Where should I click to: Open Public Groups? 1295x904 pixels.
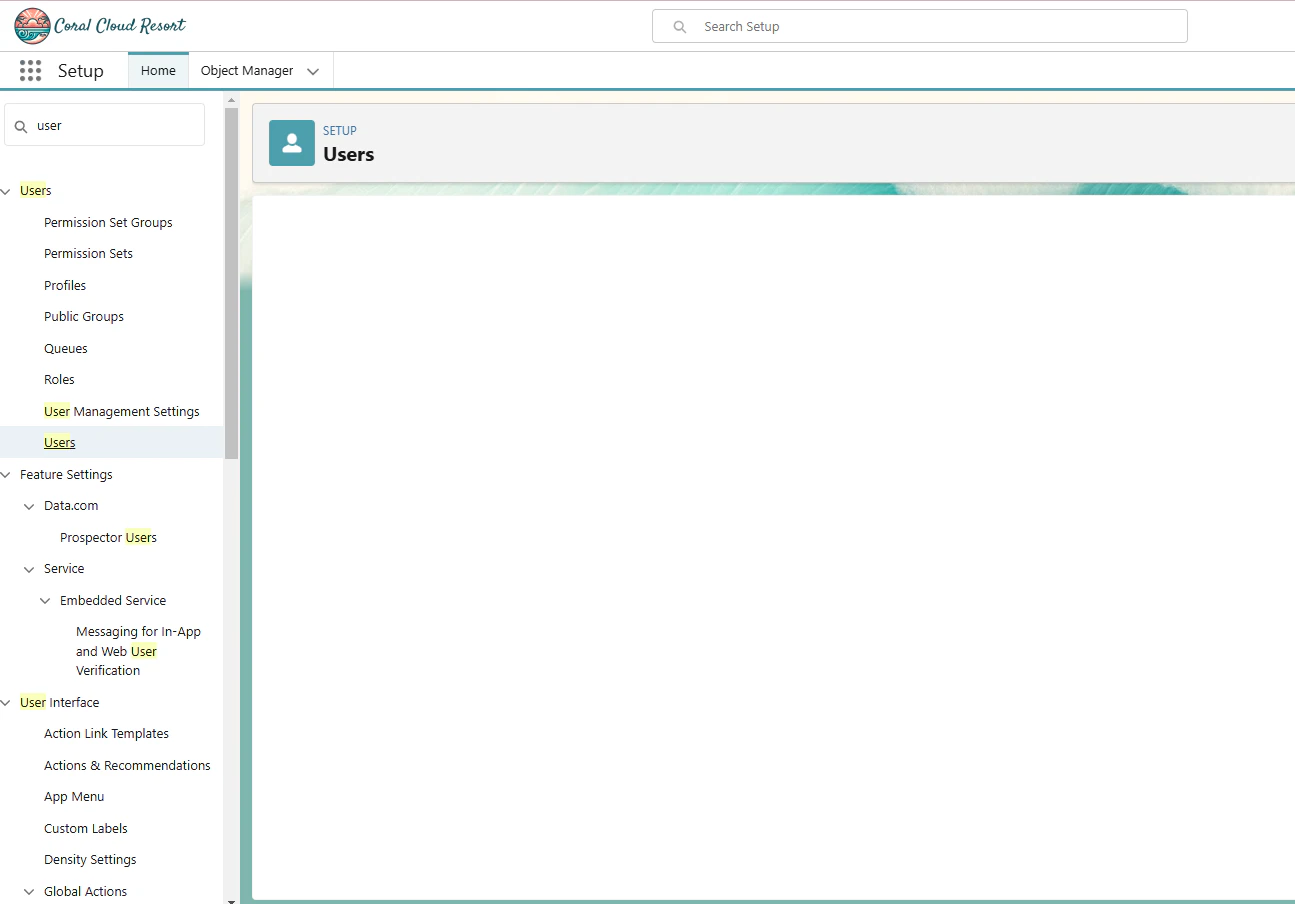click(84, 317)
